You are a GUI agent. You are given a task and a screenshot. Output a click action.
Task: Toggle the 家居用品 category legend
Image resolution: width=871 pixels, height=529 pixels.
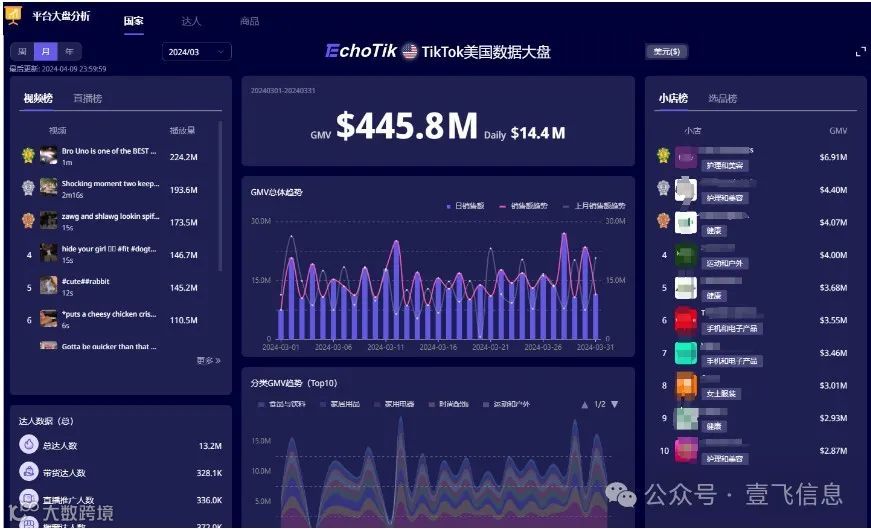tap(340, 404)
